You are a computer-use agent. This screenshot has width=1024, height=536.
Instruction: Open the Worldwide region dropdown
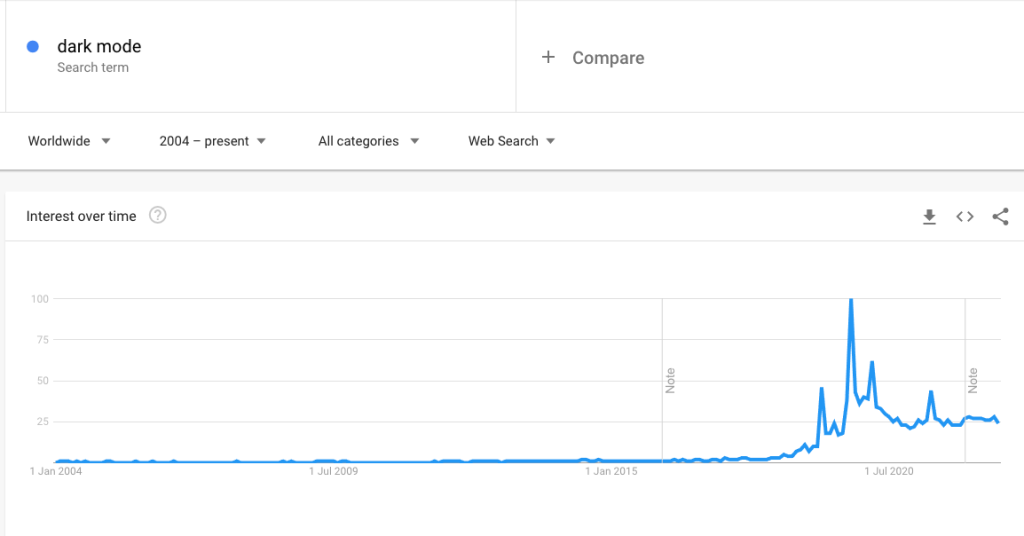[69, 141]
